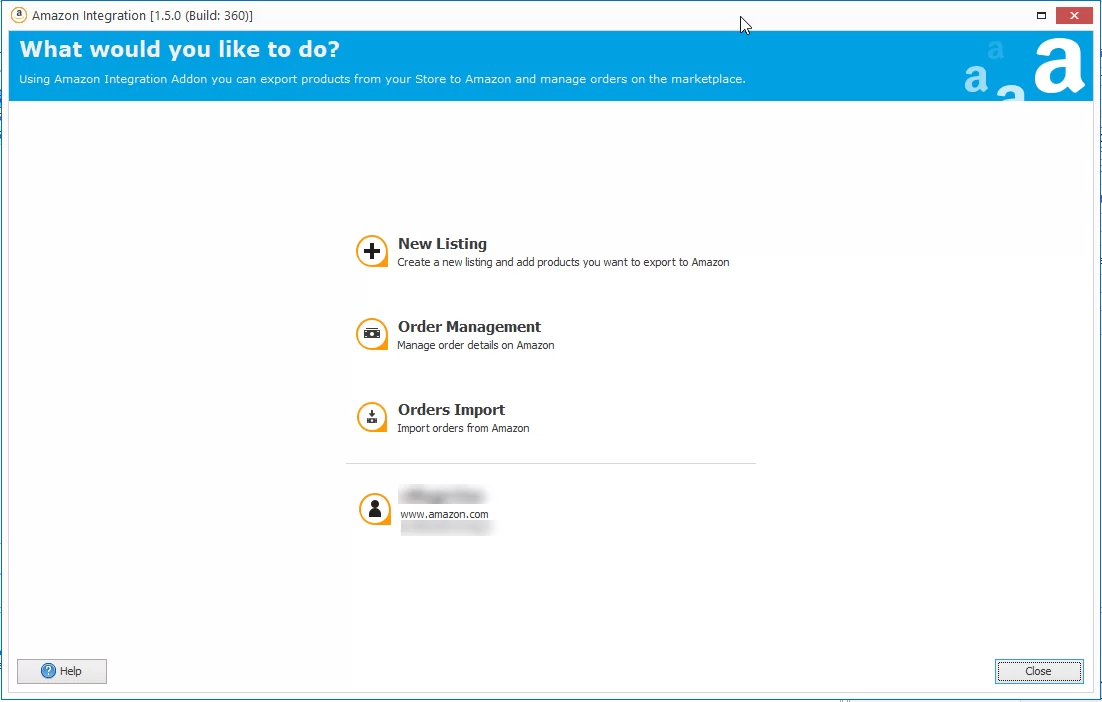Open Orders Import via its download icon
Viewport: 1102px width, 702px height.
[x=372, y=417]
